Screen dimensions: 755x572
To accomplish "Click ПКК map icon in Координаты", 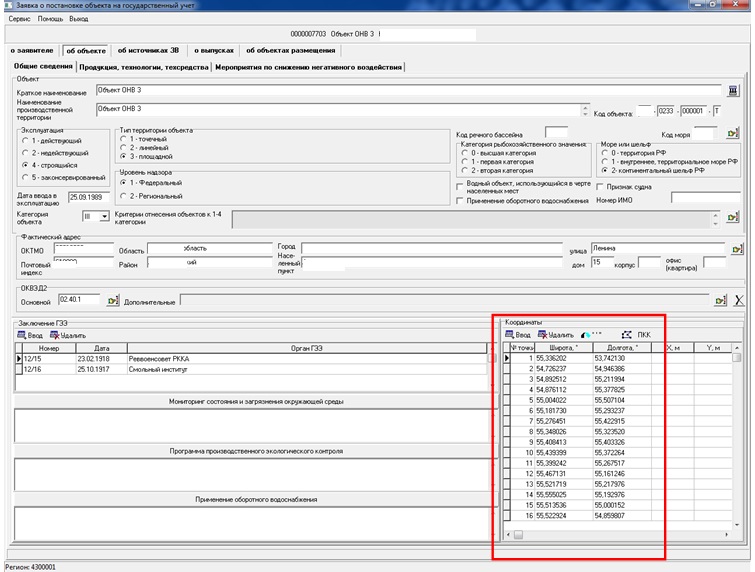I will 635,335.
